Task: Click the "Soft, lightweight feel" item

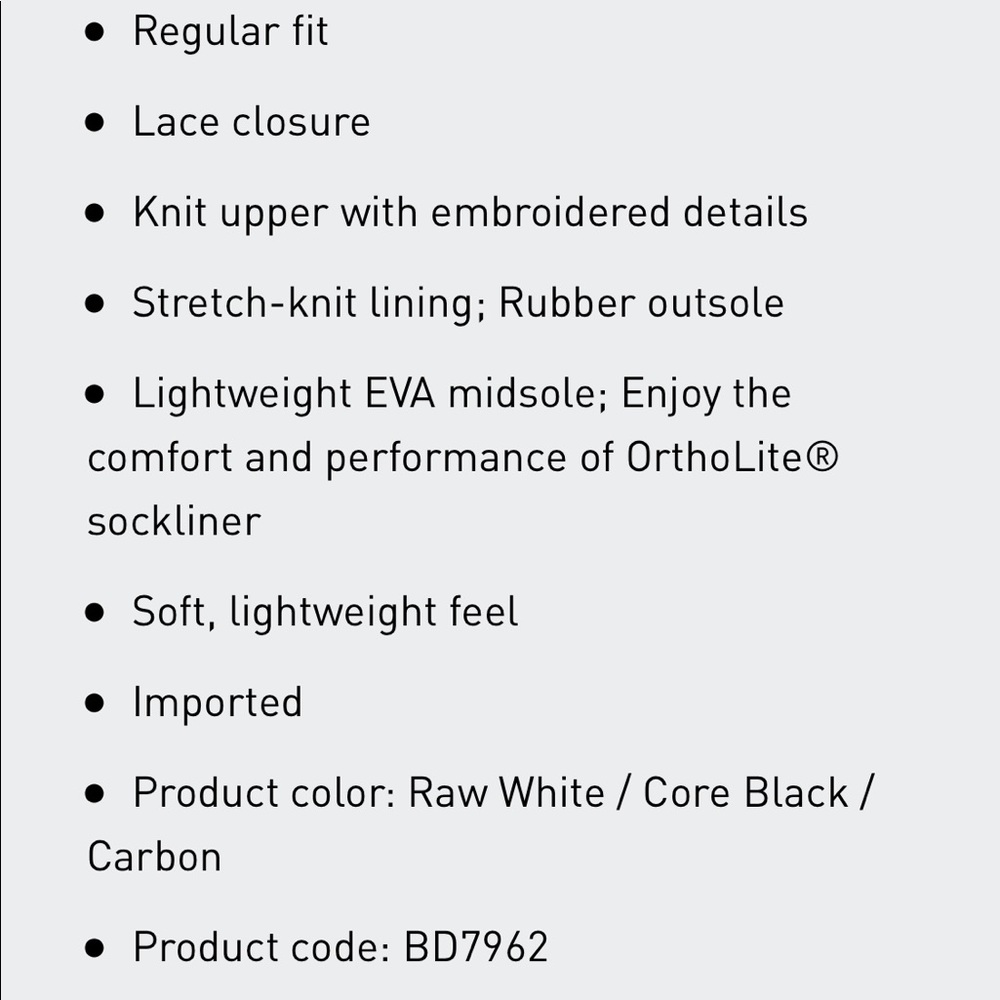Action: 325,612
